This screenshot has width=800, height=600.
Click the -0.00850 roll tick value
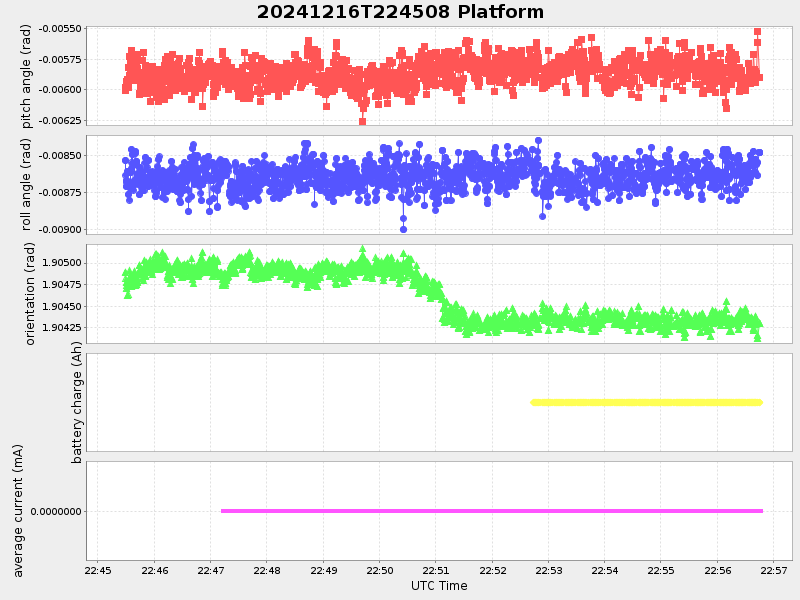pos(60,156)
